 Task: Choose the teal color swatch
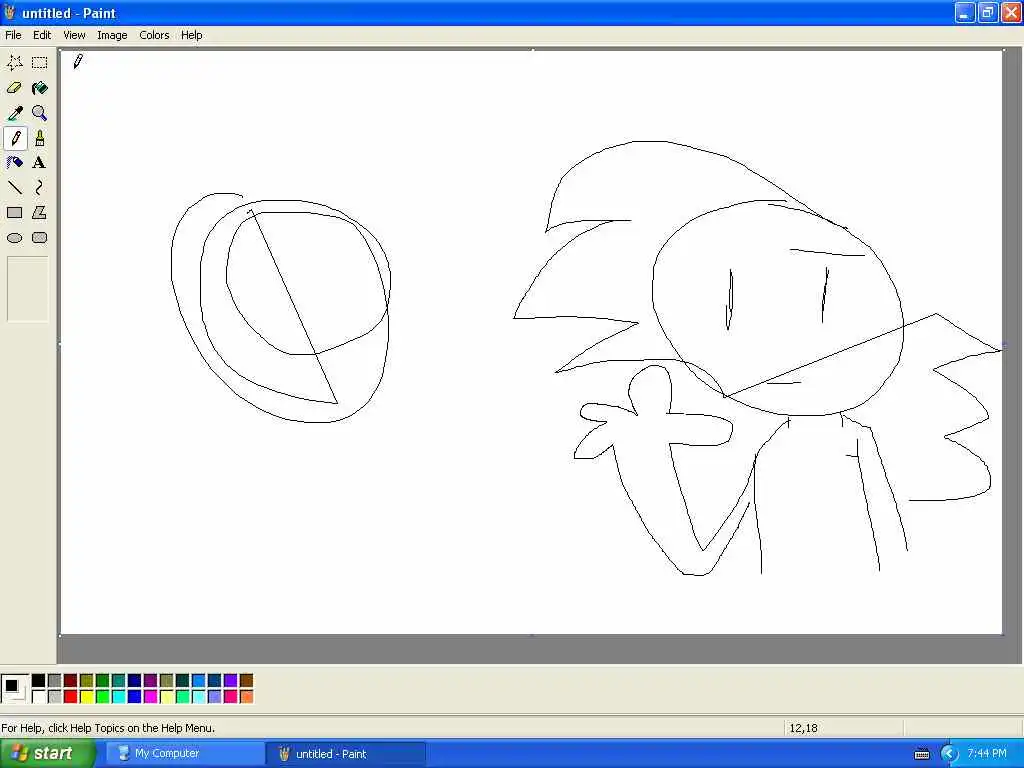118,681
